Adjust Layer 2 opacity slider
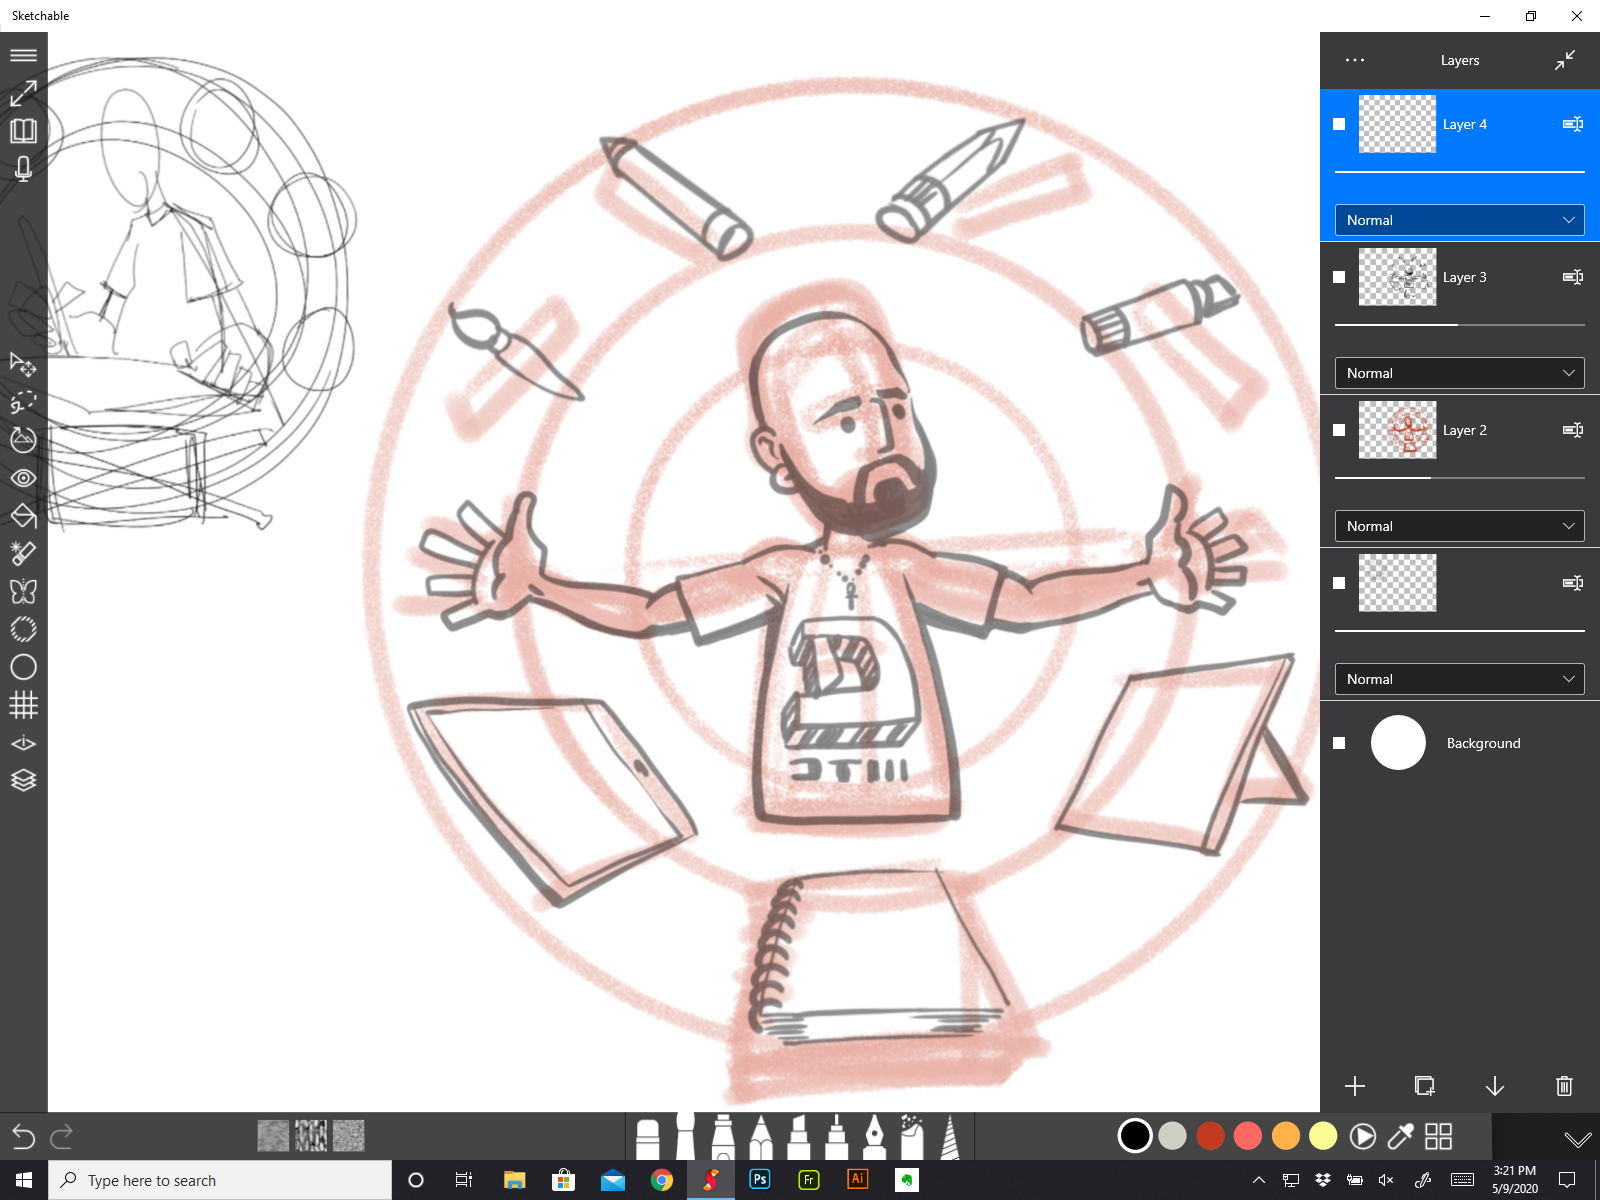This screenshot has width=1600, height=1200. click(x=1460, y=478)
